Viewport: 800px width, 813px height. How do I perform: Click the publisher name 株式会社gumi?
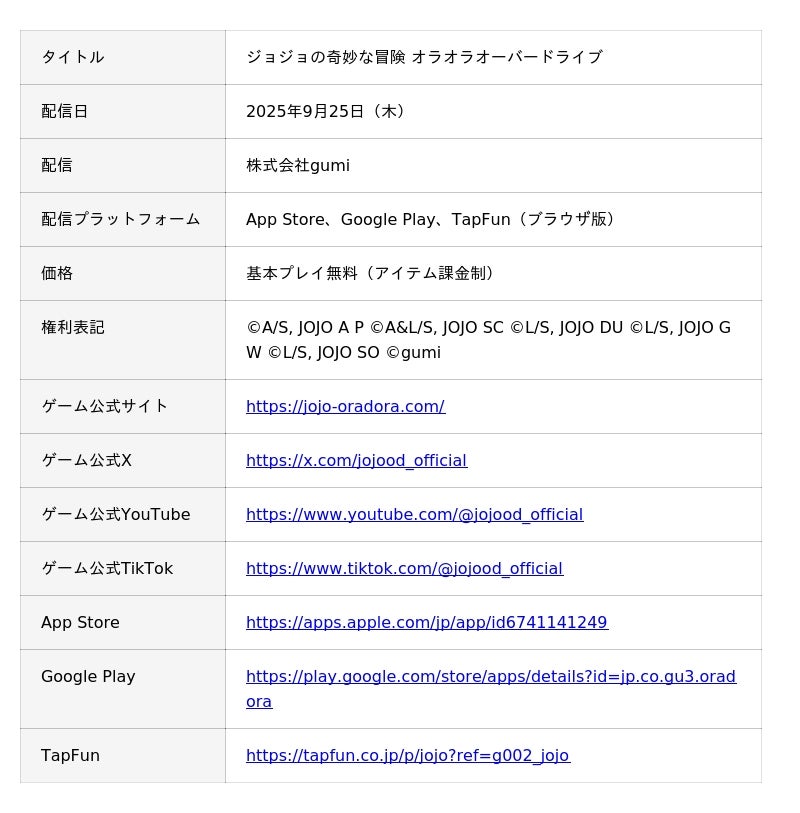(x=298, y=165)
